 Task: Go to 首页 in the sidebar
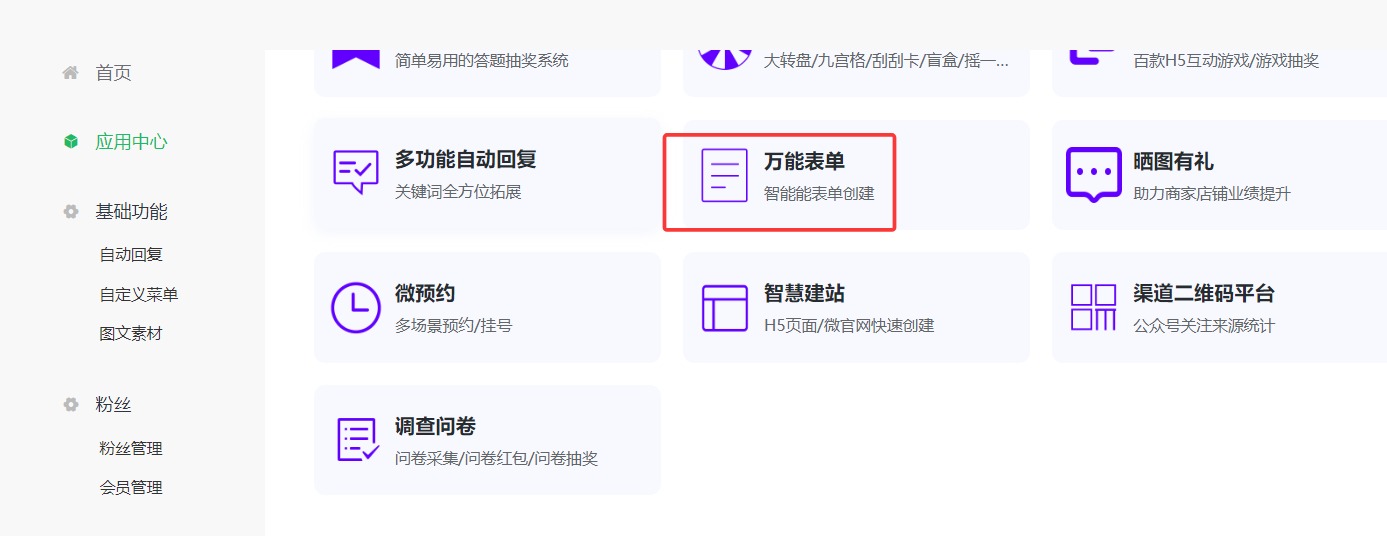pos(113,73)
